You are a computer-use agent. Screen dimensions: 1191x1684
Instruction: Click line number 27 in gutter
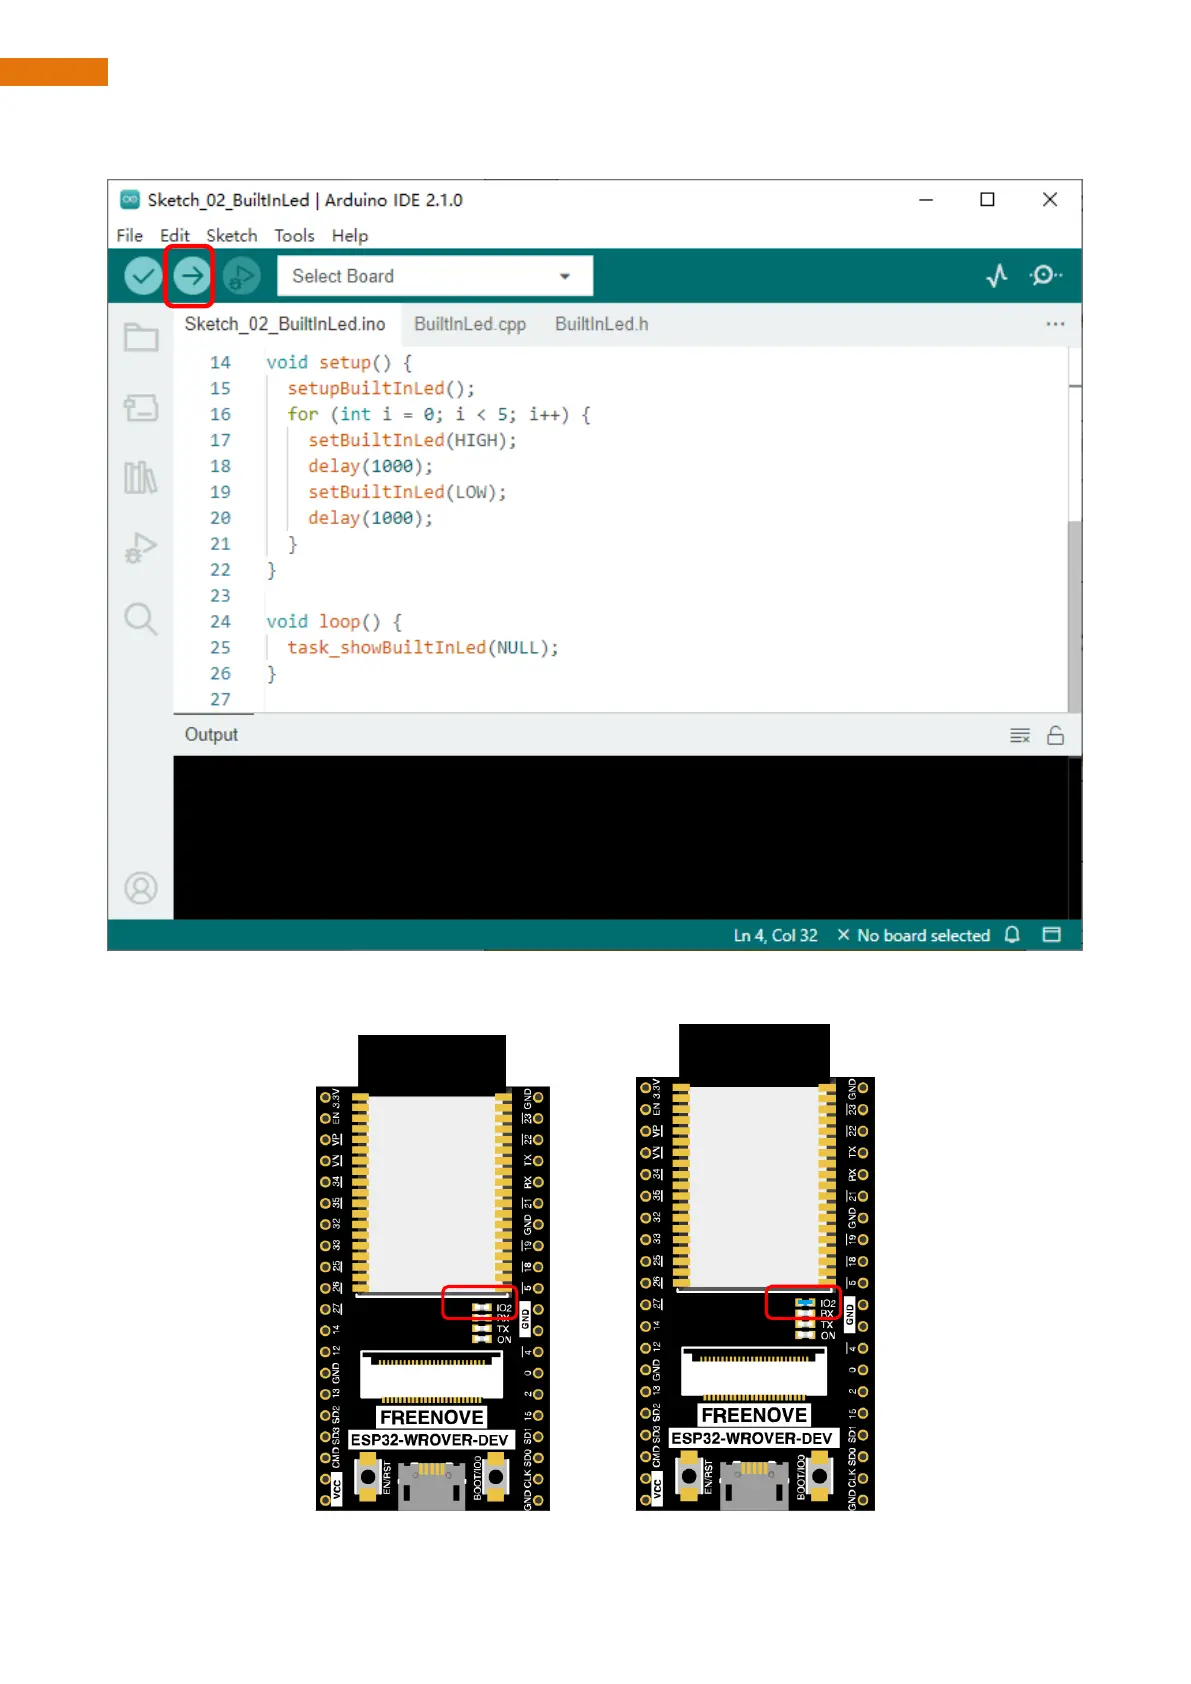pos(220,700)
